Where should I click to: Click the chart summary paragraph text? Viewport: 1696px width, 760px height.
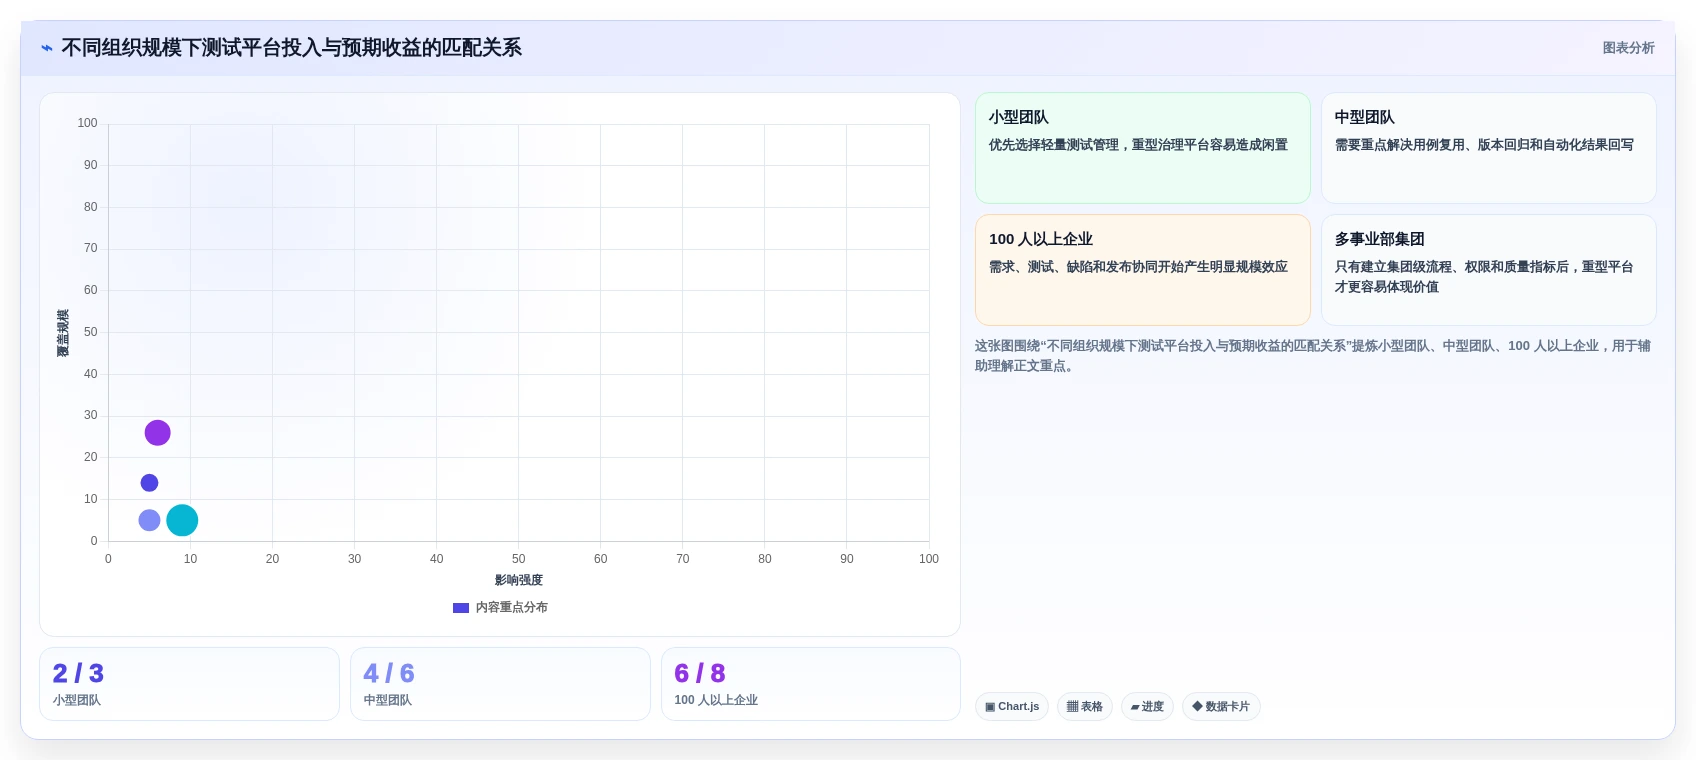(x=1313, y=356)
